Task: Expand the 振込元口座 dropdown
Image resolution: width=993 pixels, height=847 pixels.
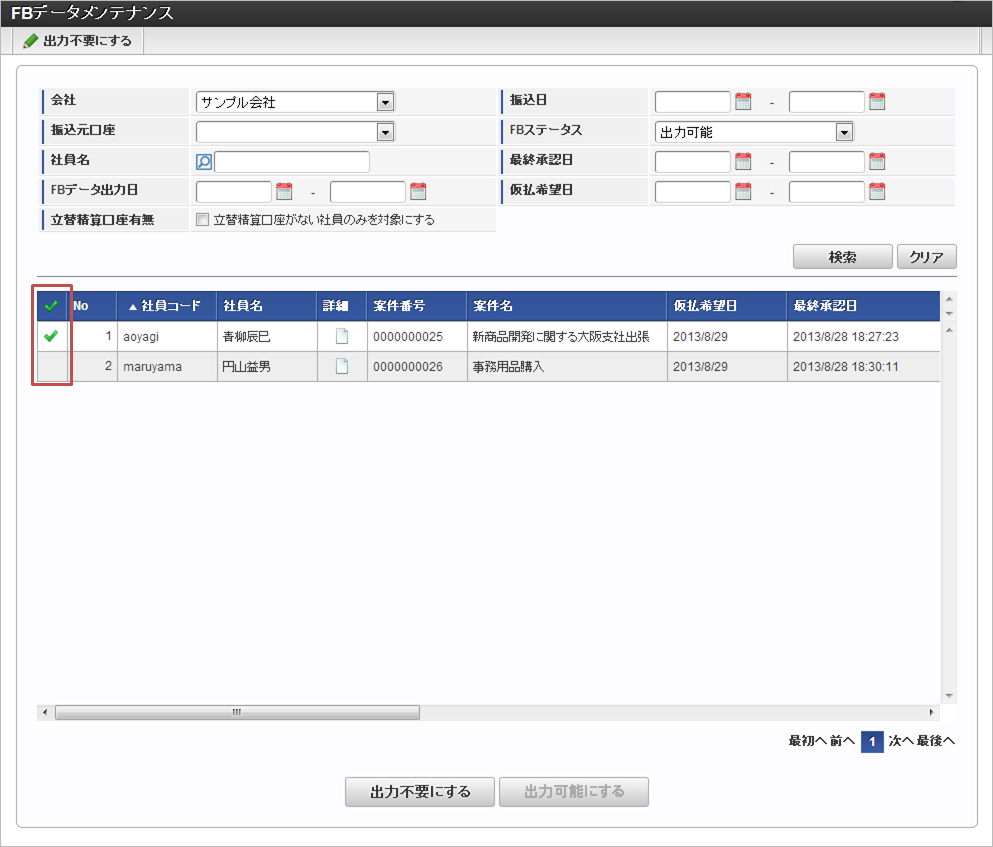Action: click(385, 132)
